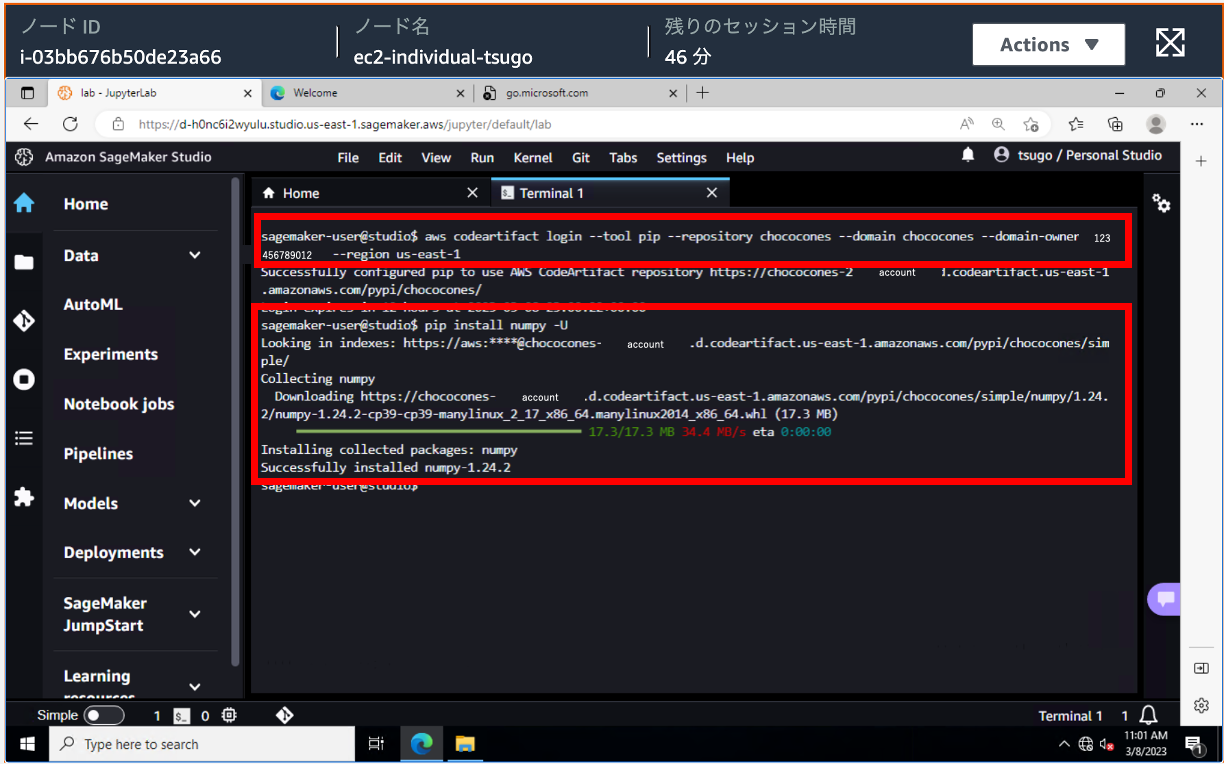Open the Actions dropdown menu
Viewport: 1224px width, 764px height.
(1048, 44)
